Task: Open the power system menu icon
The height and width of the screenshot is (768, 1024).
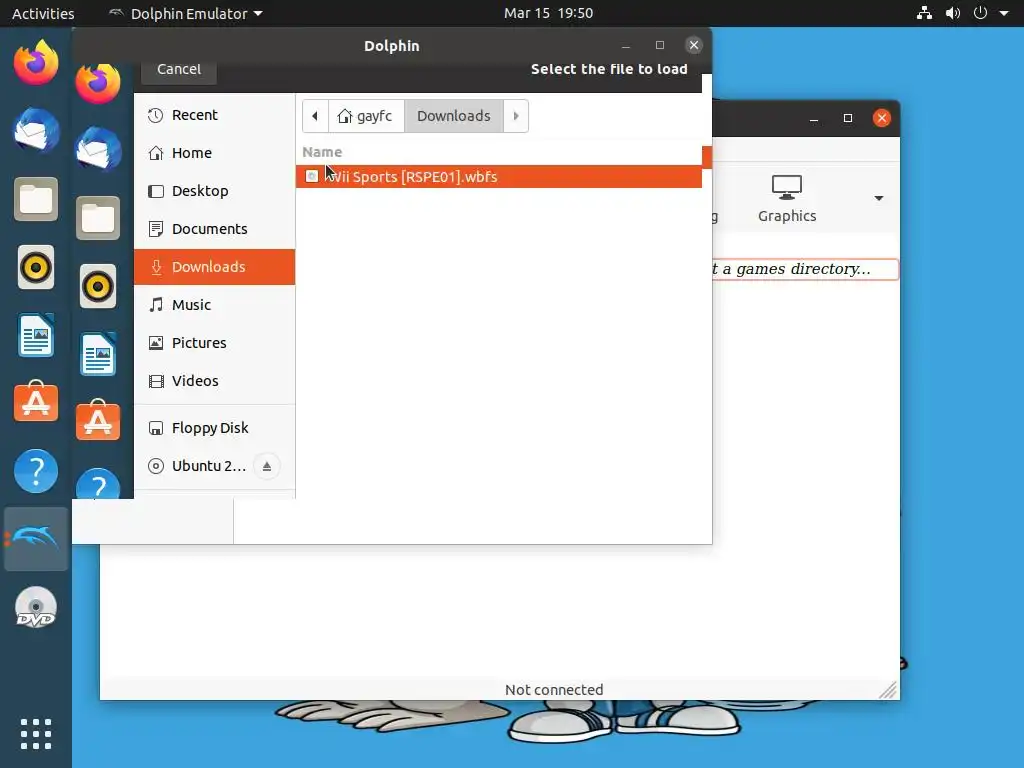Action: click(x=980, y=13)
